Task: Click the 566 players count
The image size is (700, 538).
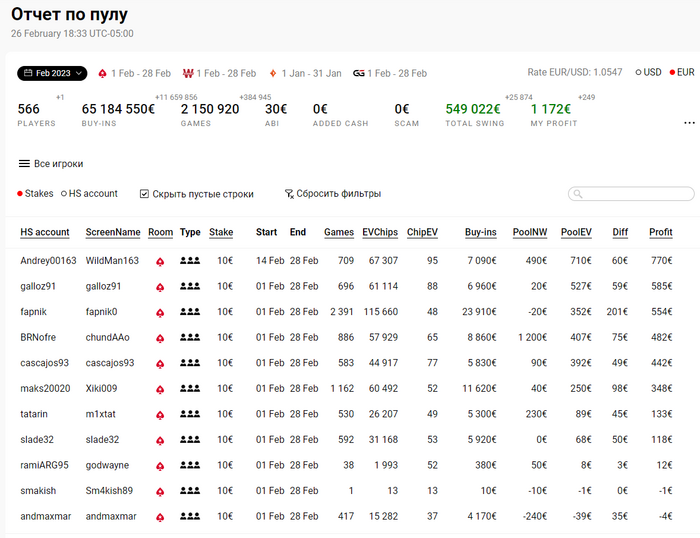Action: click(29, 109)
